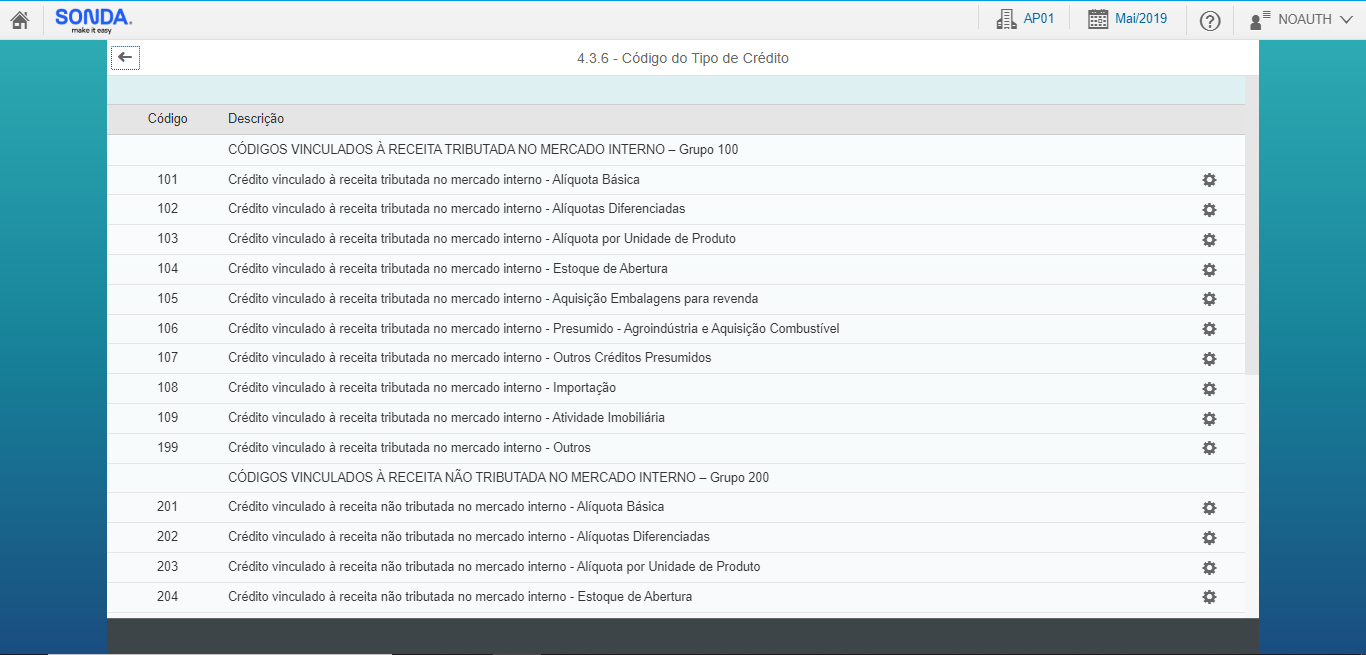This screenshot has height=655, width=1366.
Task: Click 'tributada ... Estoque de Abertura' description of 104
Action: pos(448,269)
